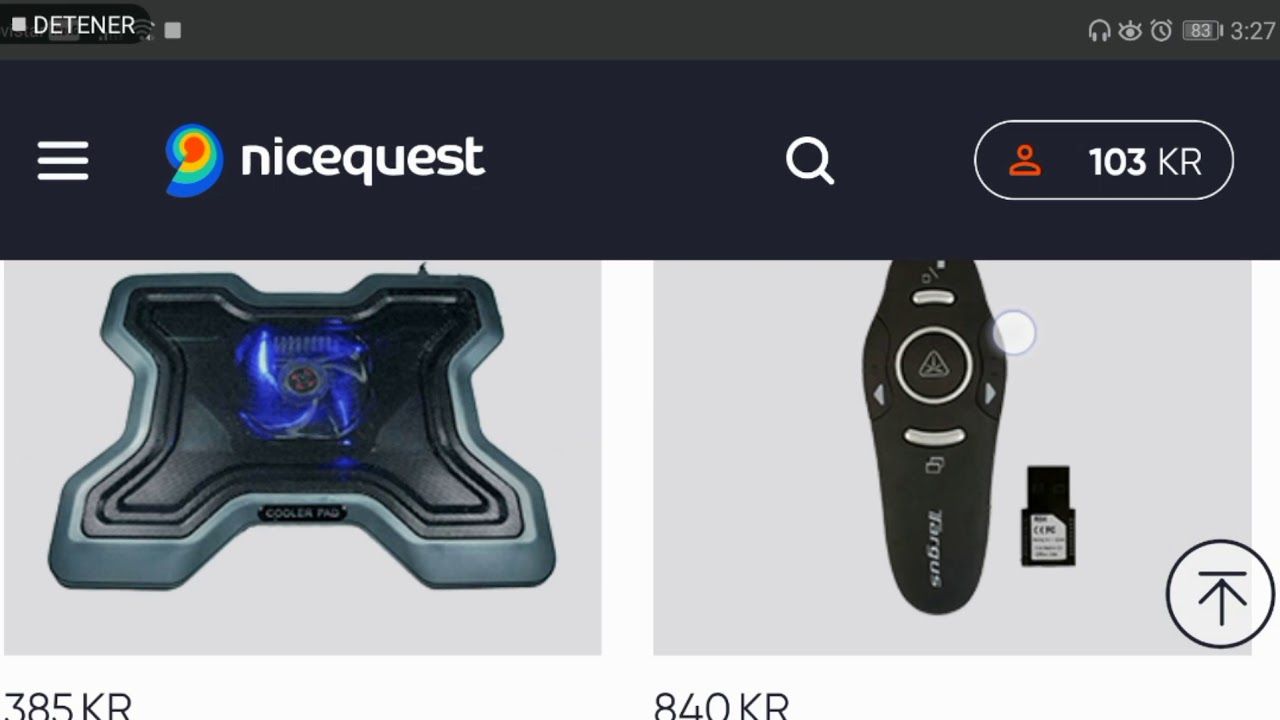Viewport: 1280px width, 720px height.
Task: Open the Cooler Pad product image
Action: pos(301,457)
